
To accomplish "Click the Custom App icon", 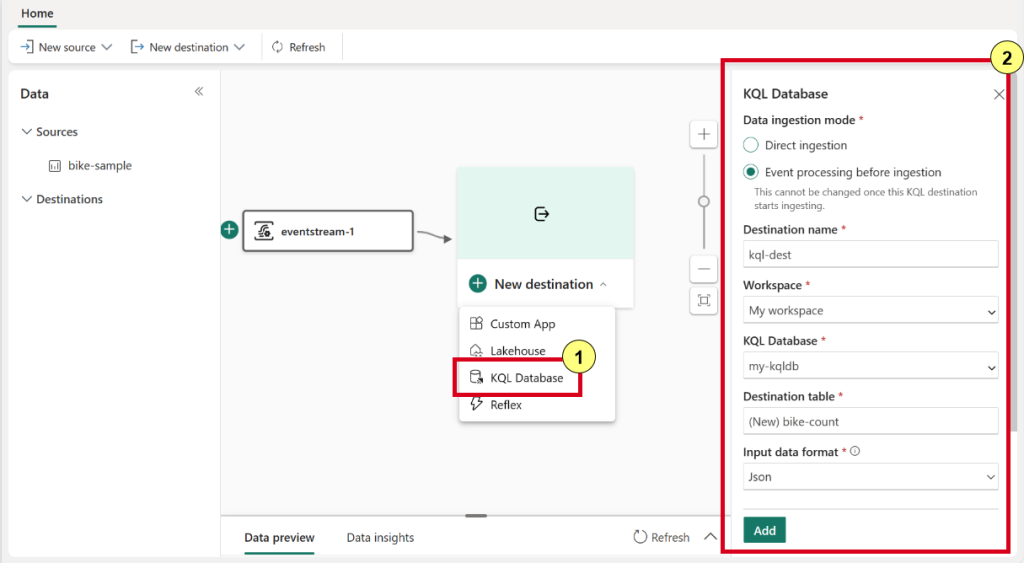I will tap(476, 323).
